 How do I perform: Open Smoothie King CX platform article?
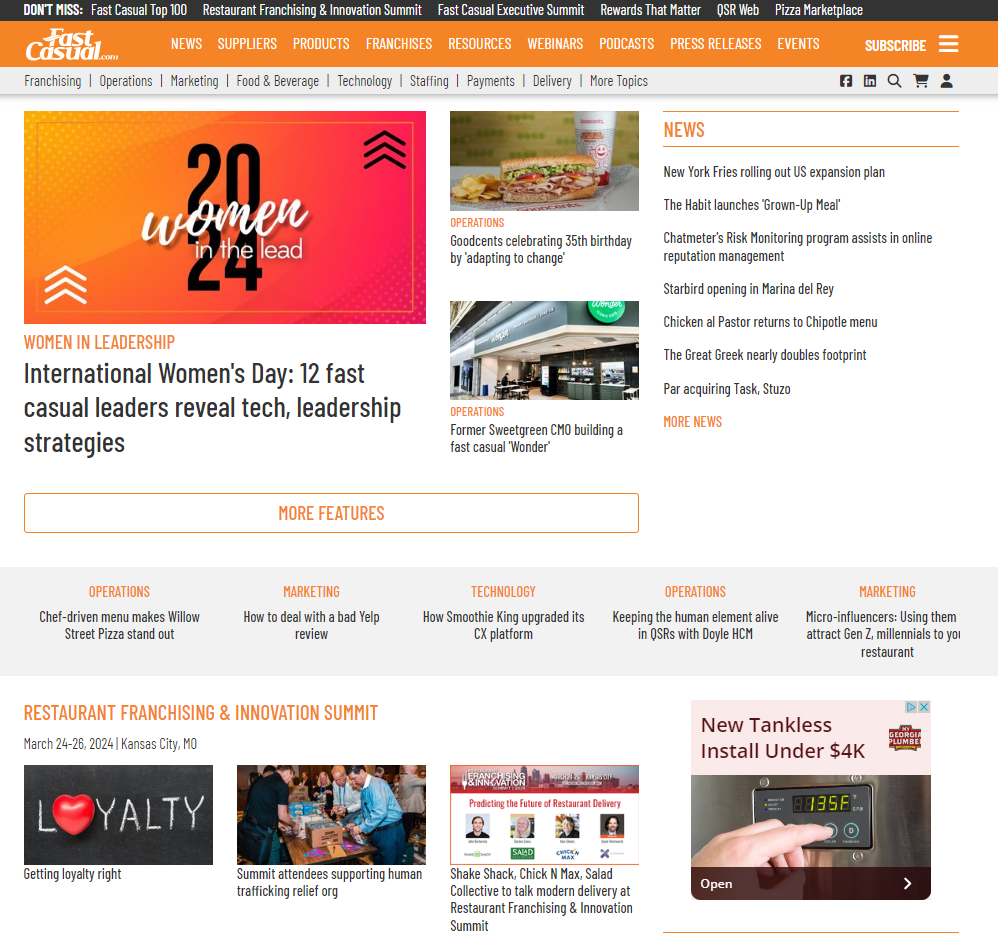point(503,626)
